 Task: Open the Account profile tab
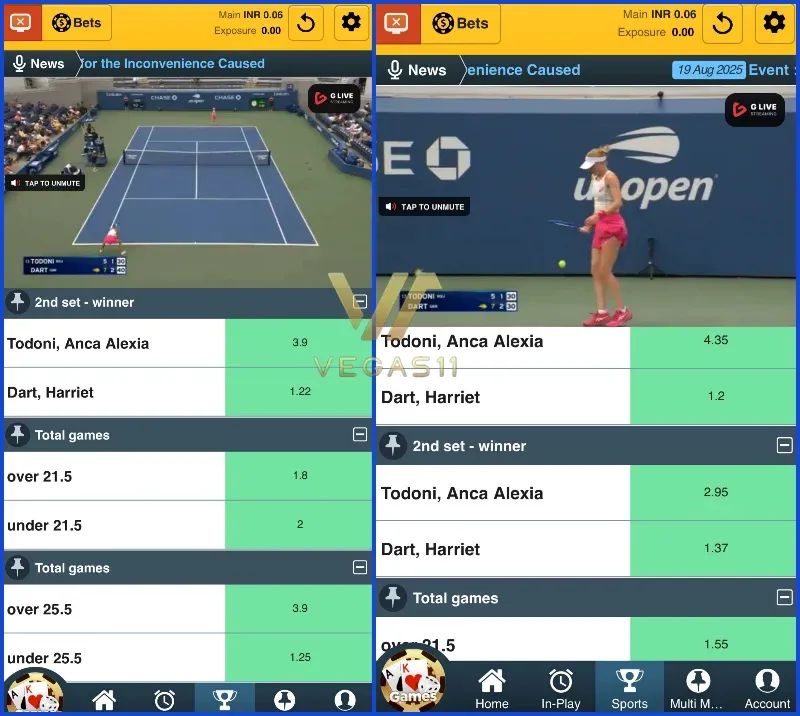tap(767, 688)
